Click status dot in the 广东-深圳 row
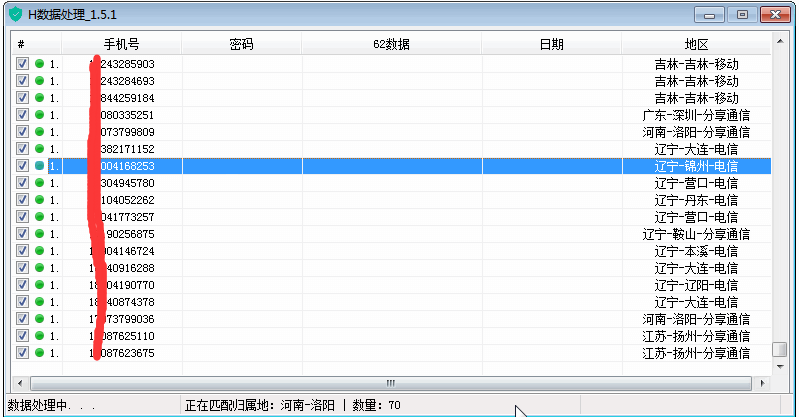 (x=40, y=115)
